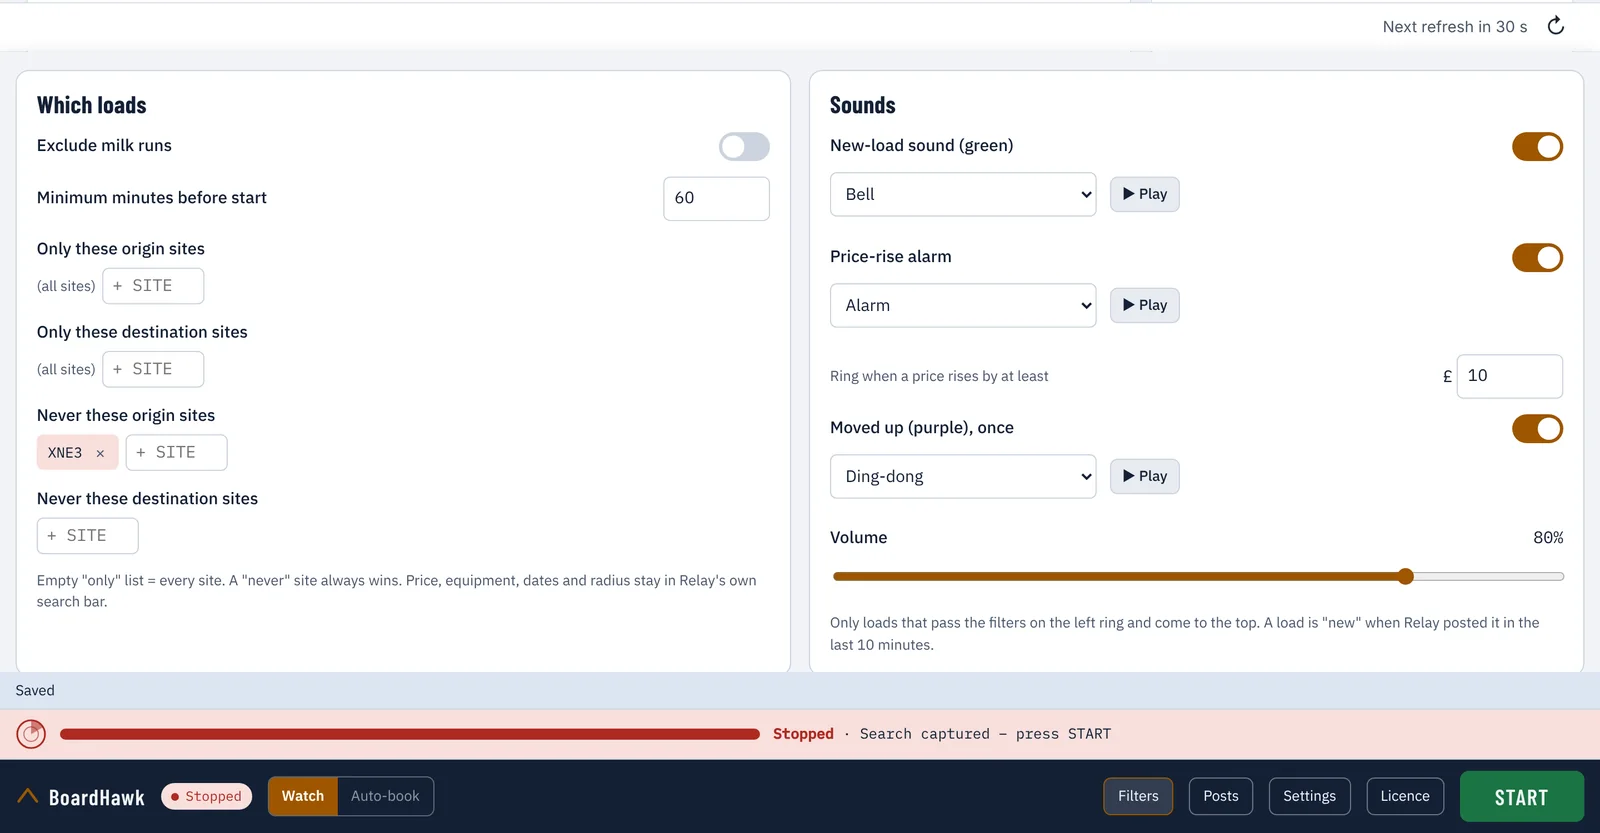Toggle Exclude milk runs switch
Image resolution: width=1600 pixels, height=833 pixels.
(x=744, y=147)
